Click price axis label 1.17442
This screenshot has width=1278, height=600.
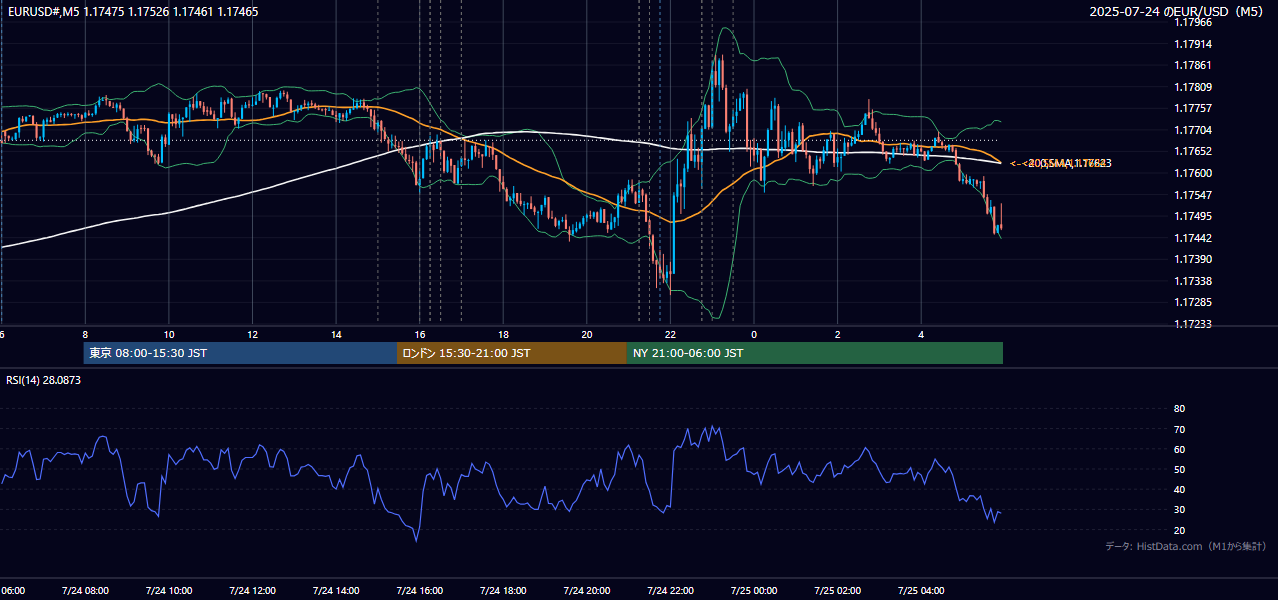pos(1192,238)
